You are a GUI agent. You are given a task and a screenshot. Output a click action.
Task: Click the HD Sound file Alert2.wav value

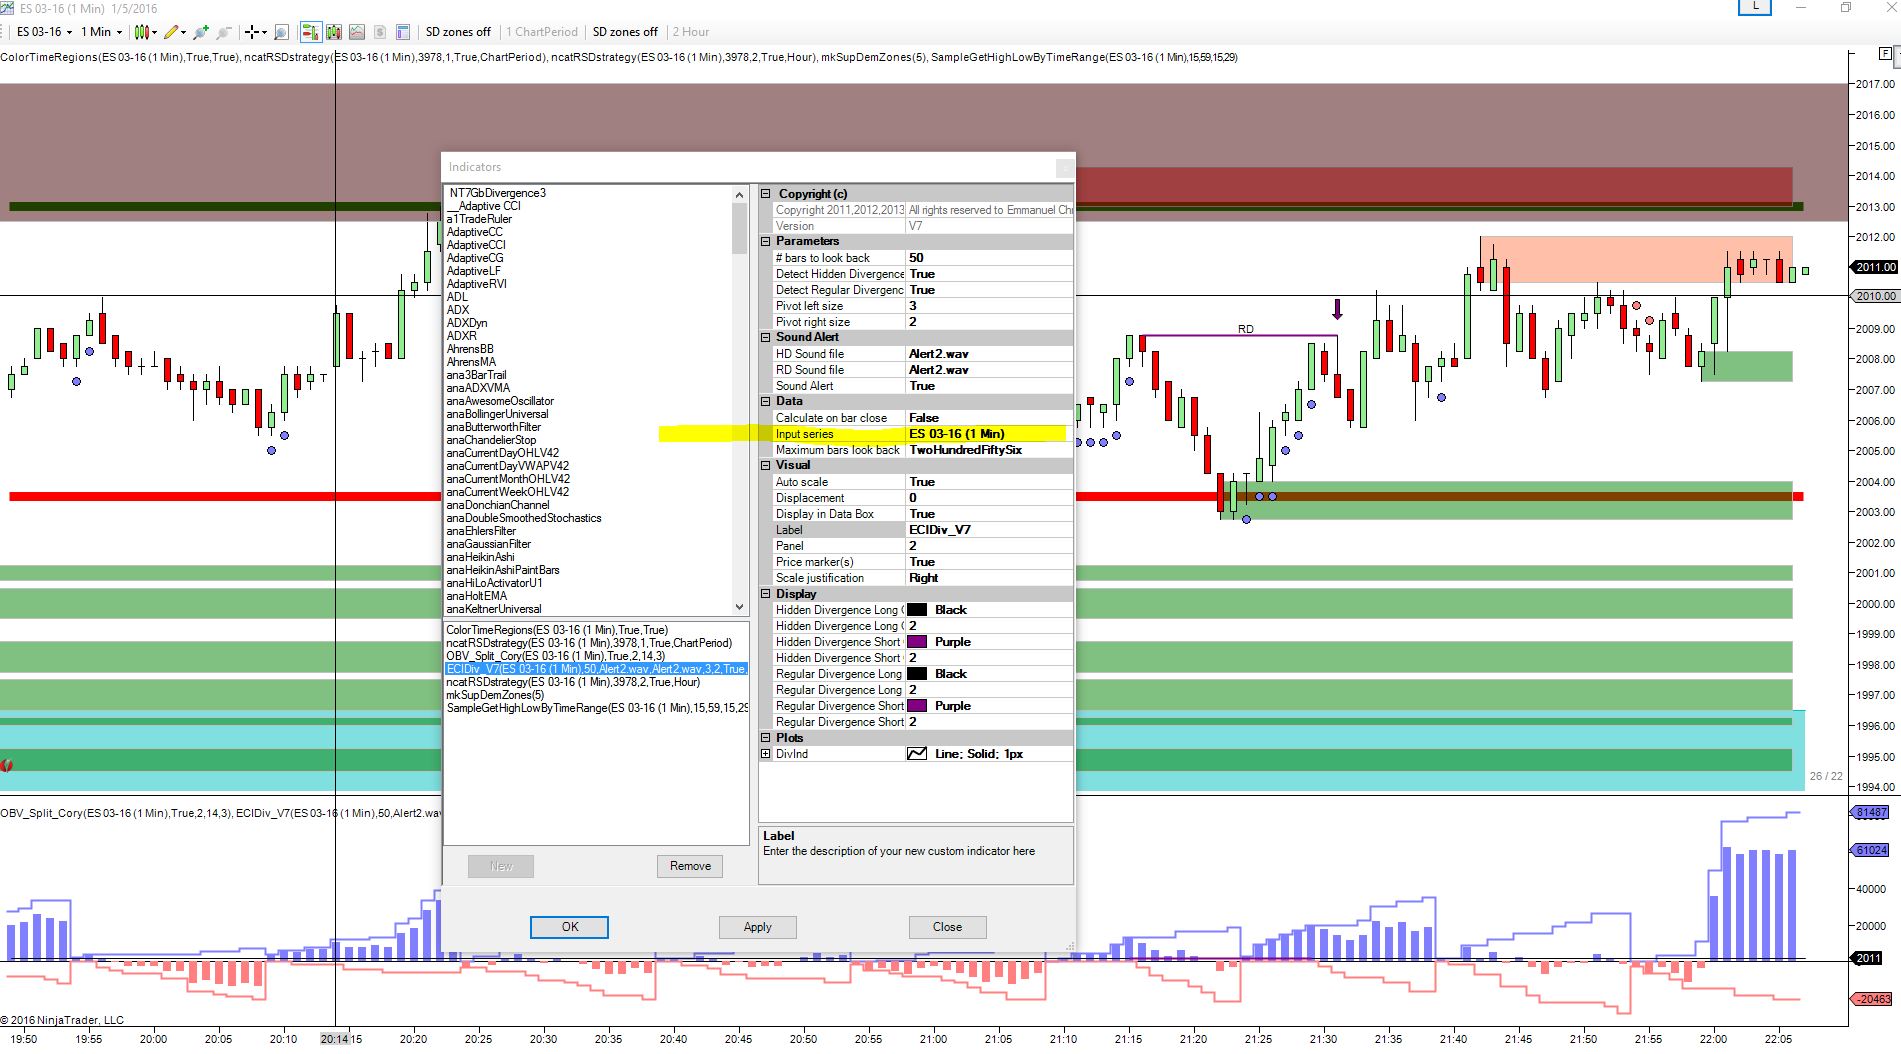989,354
